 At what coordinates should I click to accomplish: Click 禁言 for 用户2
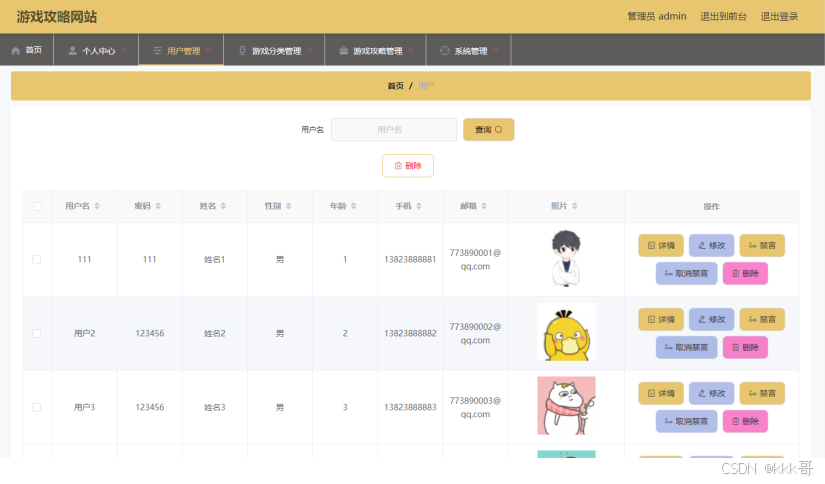[762, 319]
